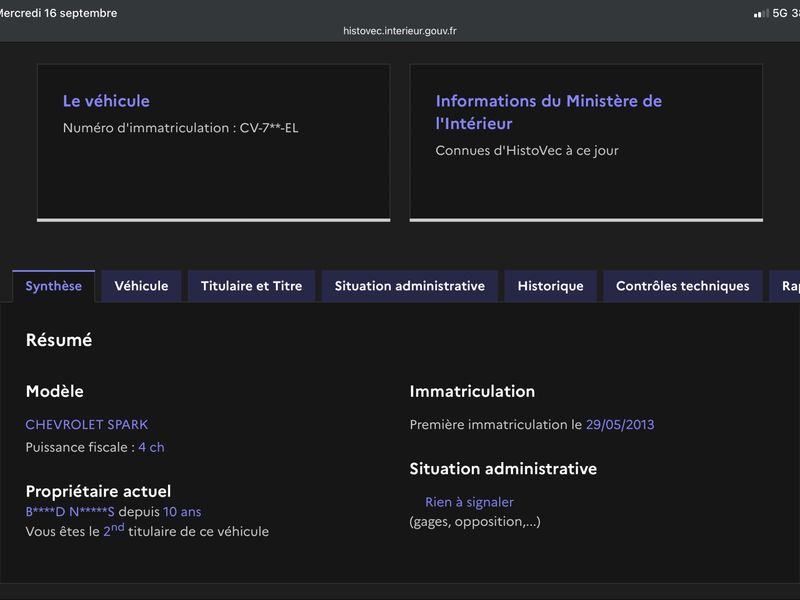Go to the Historique tab
Viewport: 800px width, 600px height.
coord(551,286)
